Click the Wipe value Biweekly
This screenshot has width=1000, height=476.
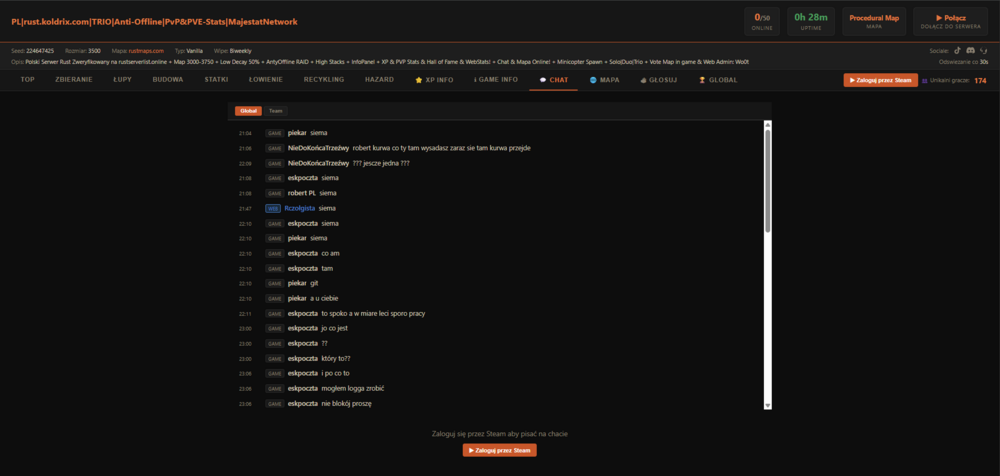(240, 50)
